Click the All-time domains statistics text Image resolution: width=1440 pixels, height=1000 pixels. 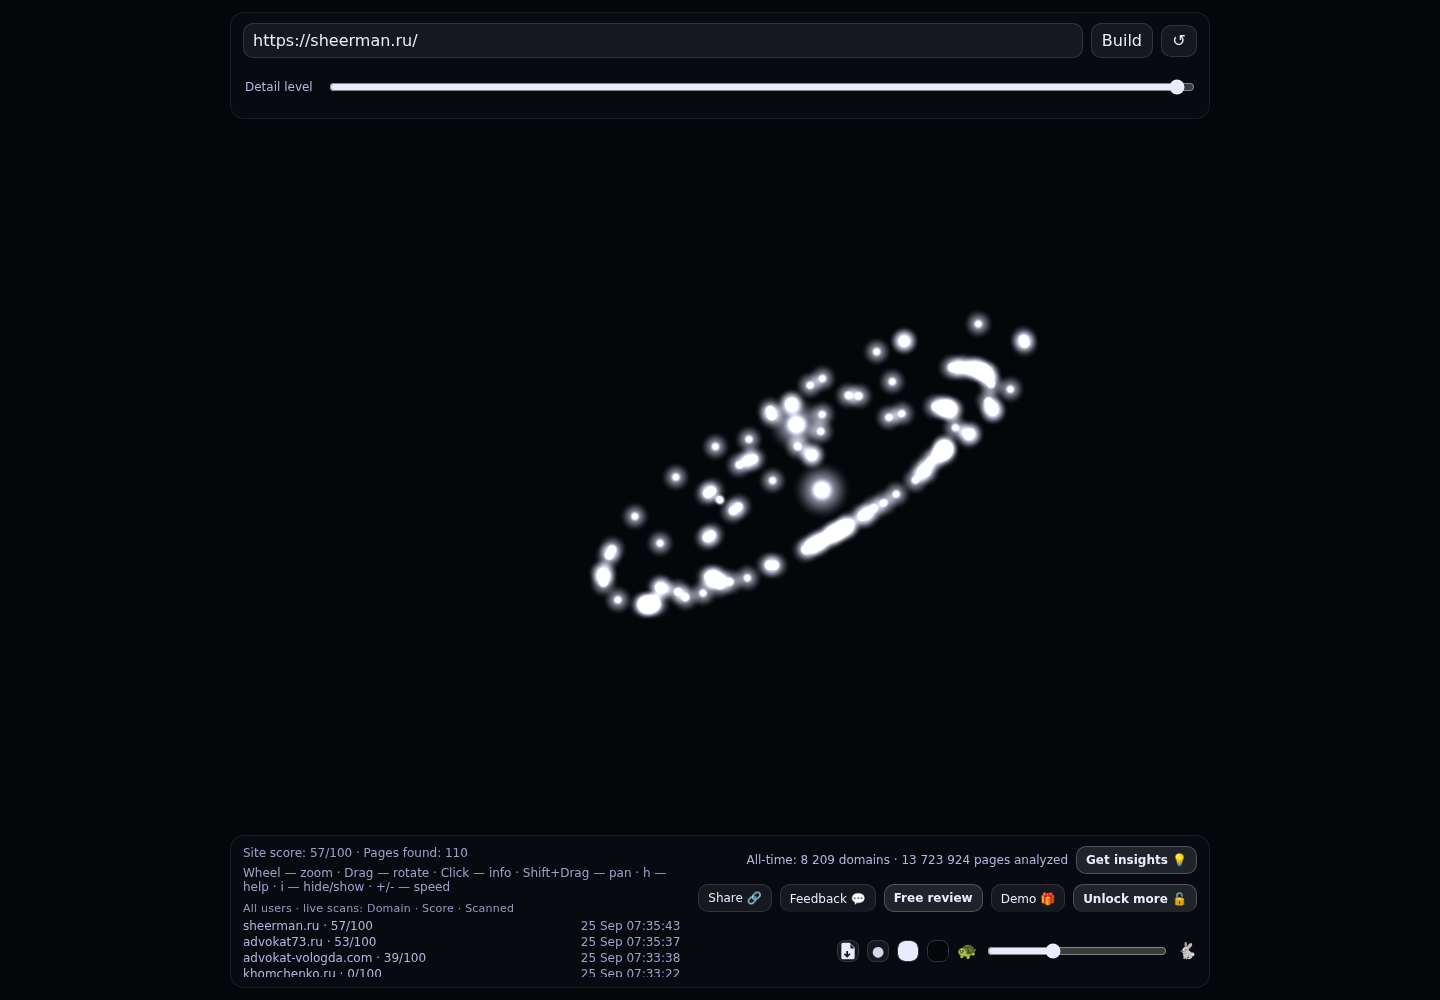coord(907,860)
